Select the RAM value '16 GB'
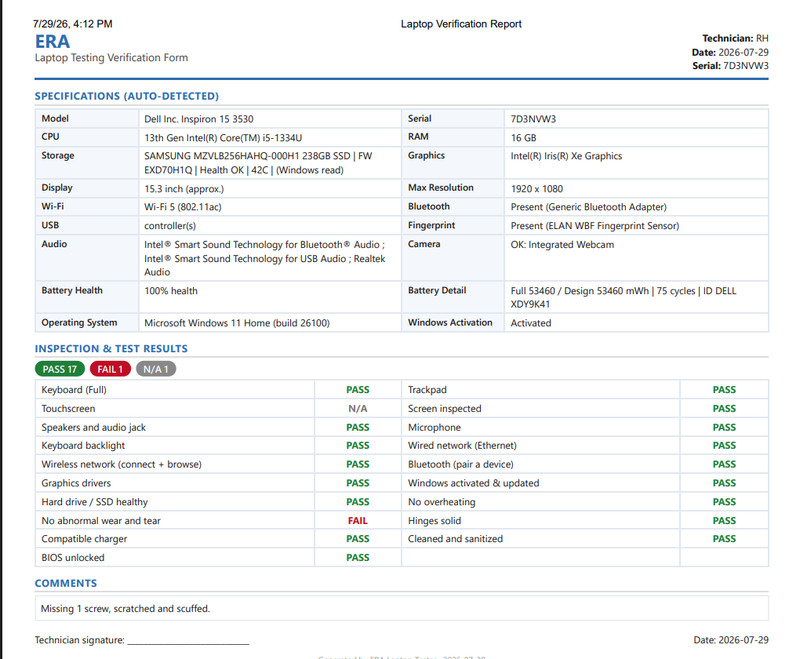The height and width of the screenshot is (659, 800). tap(523, 138)
